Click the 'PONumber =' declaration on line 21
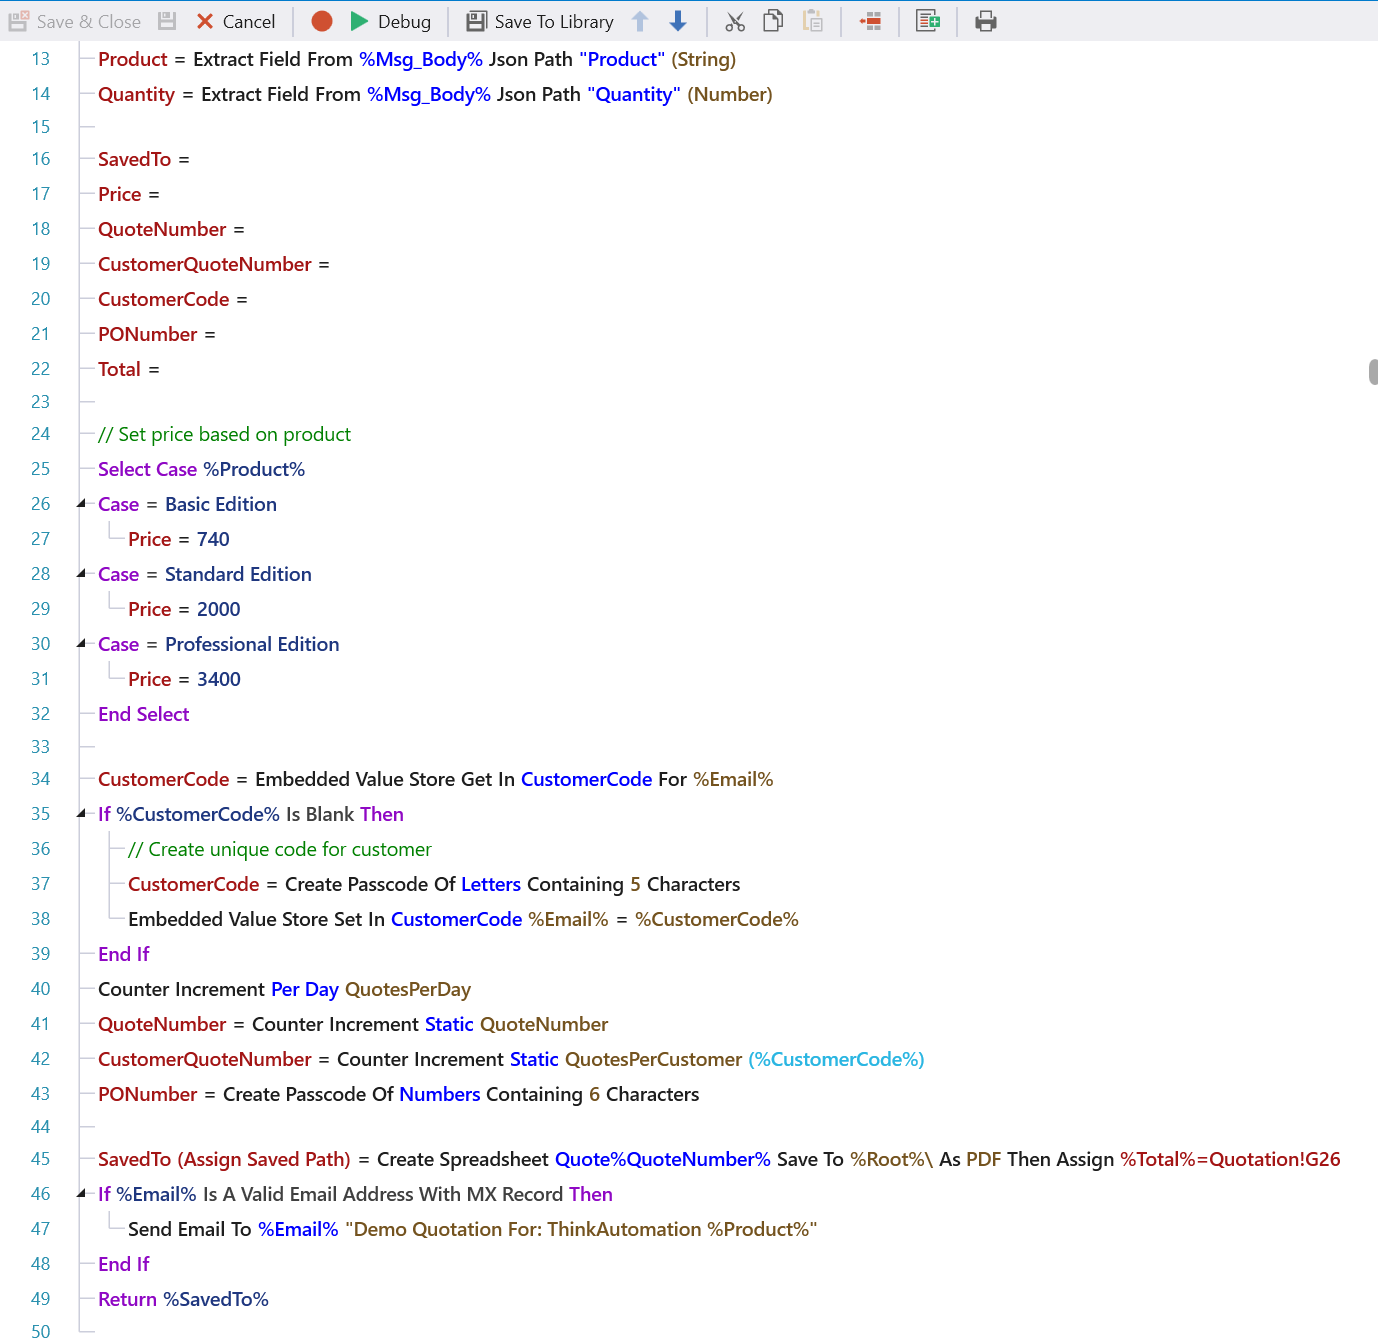This screenshot has height=1344, width=1378. [157, 334]
